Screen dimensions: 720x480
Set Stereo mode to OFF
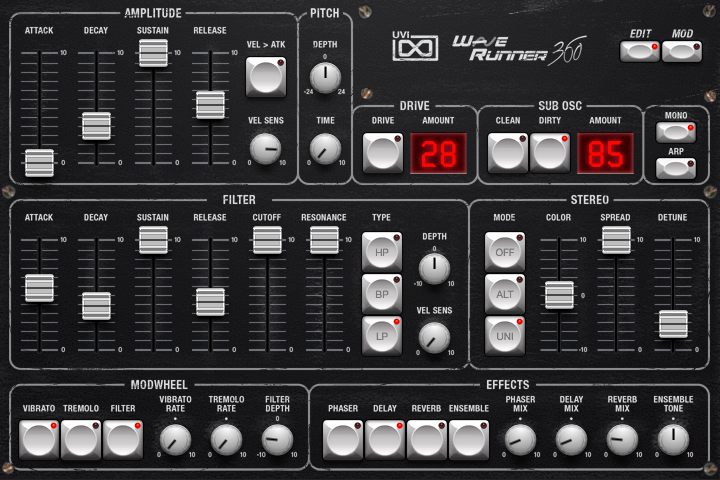[505, 252]
